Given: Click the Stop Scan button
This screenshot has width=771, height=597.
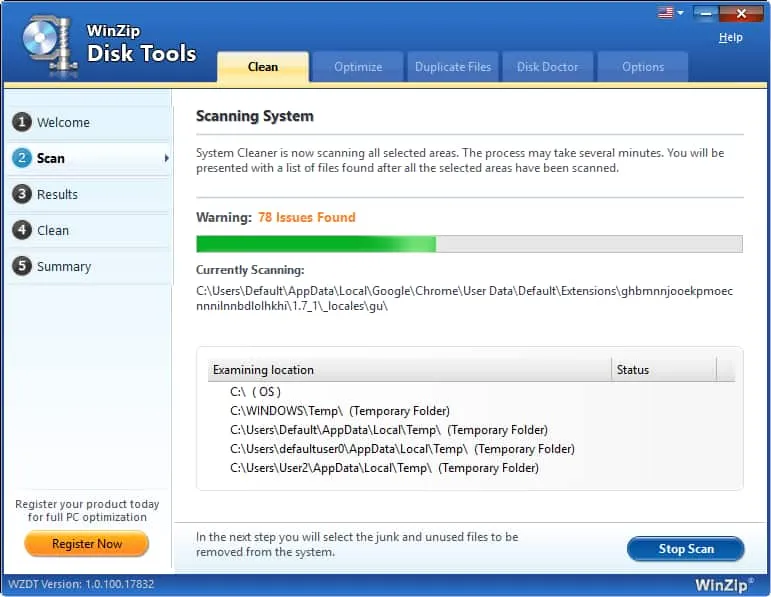Looking at the screenshot, I should [x=686, y=549].
